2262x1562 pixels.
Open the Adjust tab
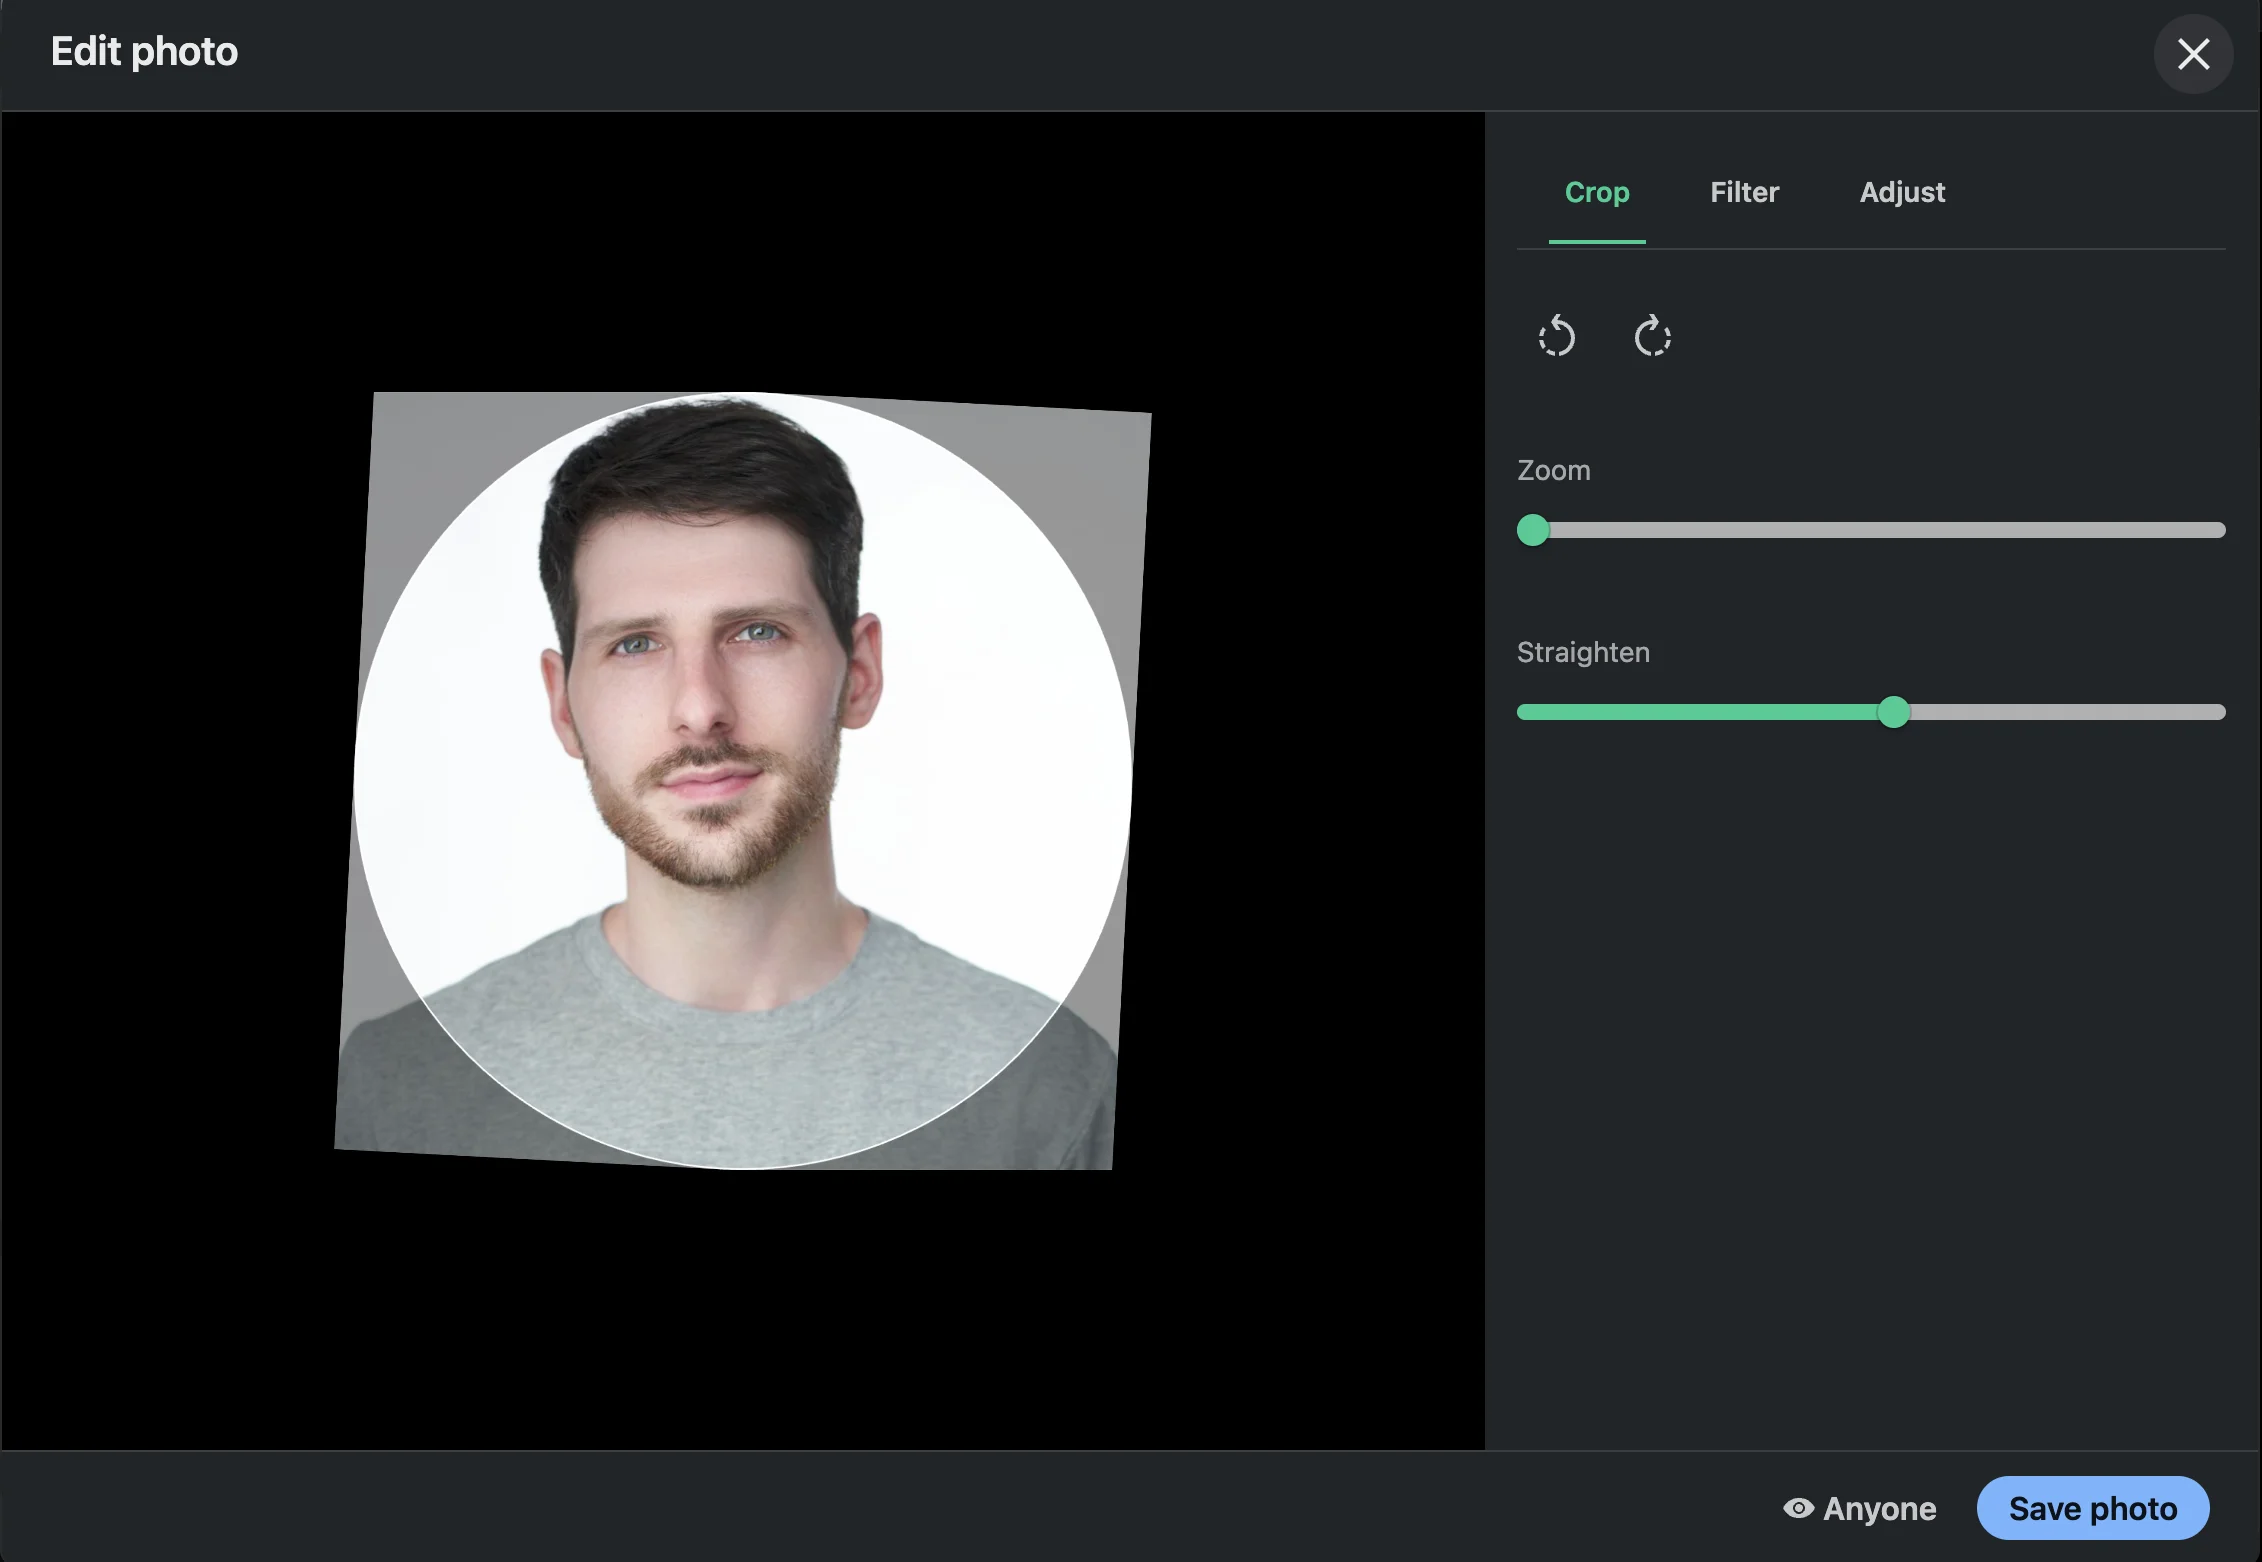coord(1901,192)
